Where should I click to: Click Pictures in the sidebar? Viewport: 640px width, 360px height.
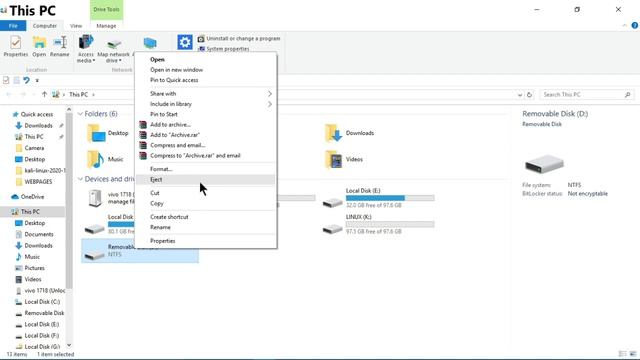[x=34, y=268]
